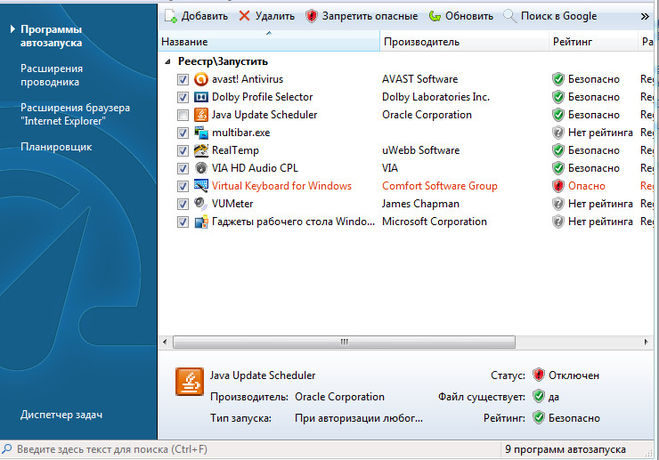Click the Comfort Software Group manufacturer cell
Image resolution: width=659 pixels, height=460 pixels.
click(x=440, y=186)
